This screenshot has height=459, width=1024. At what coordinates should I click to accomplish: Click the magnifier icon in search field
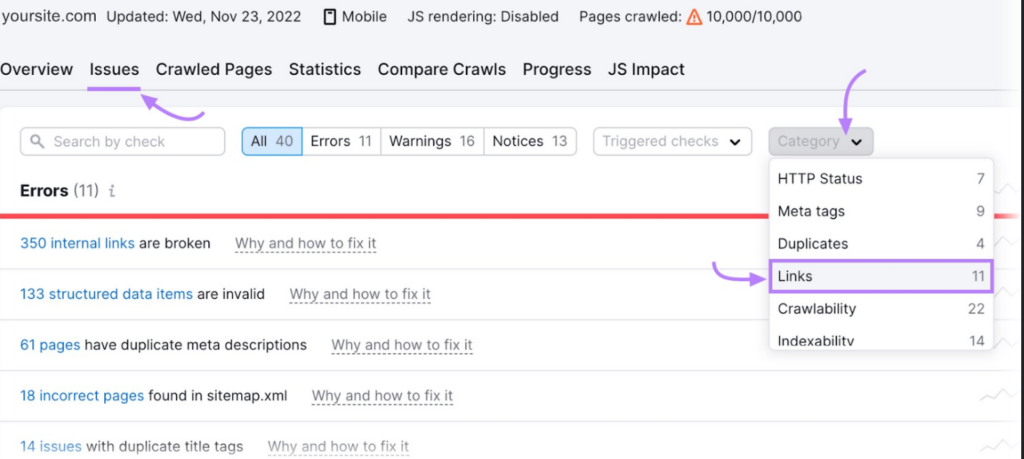coord(38,142)
